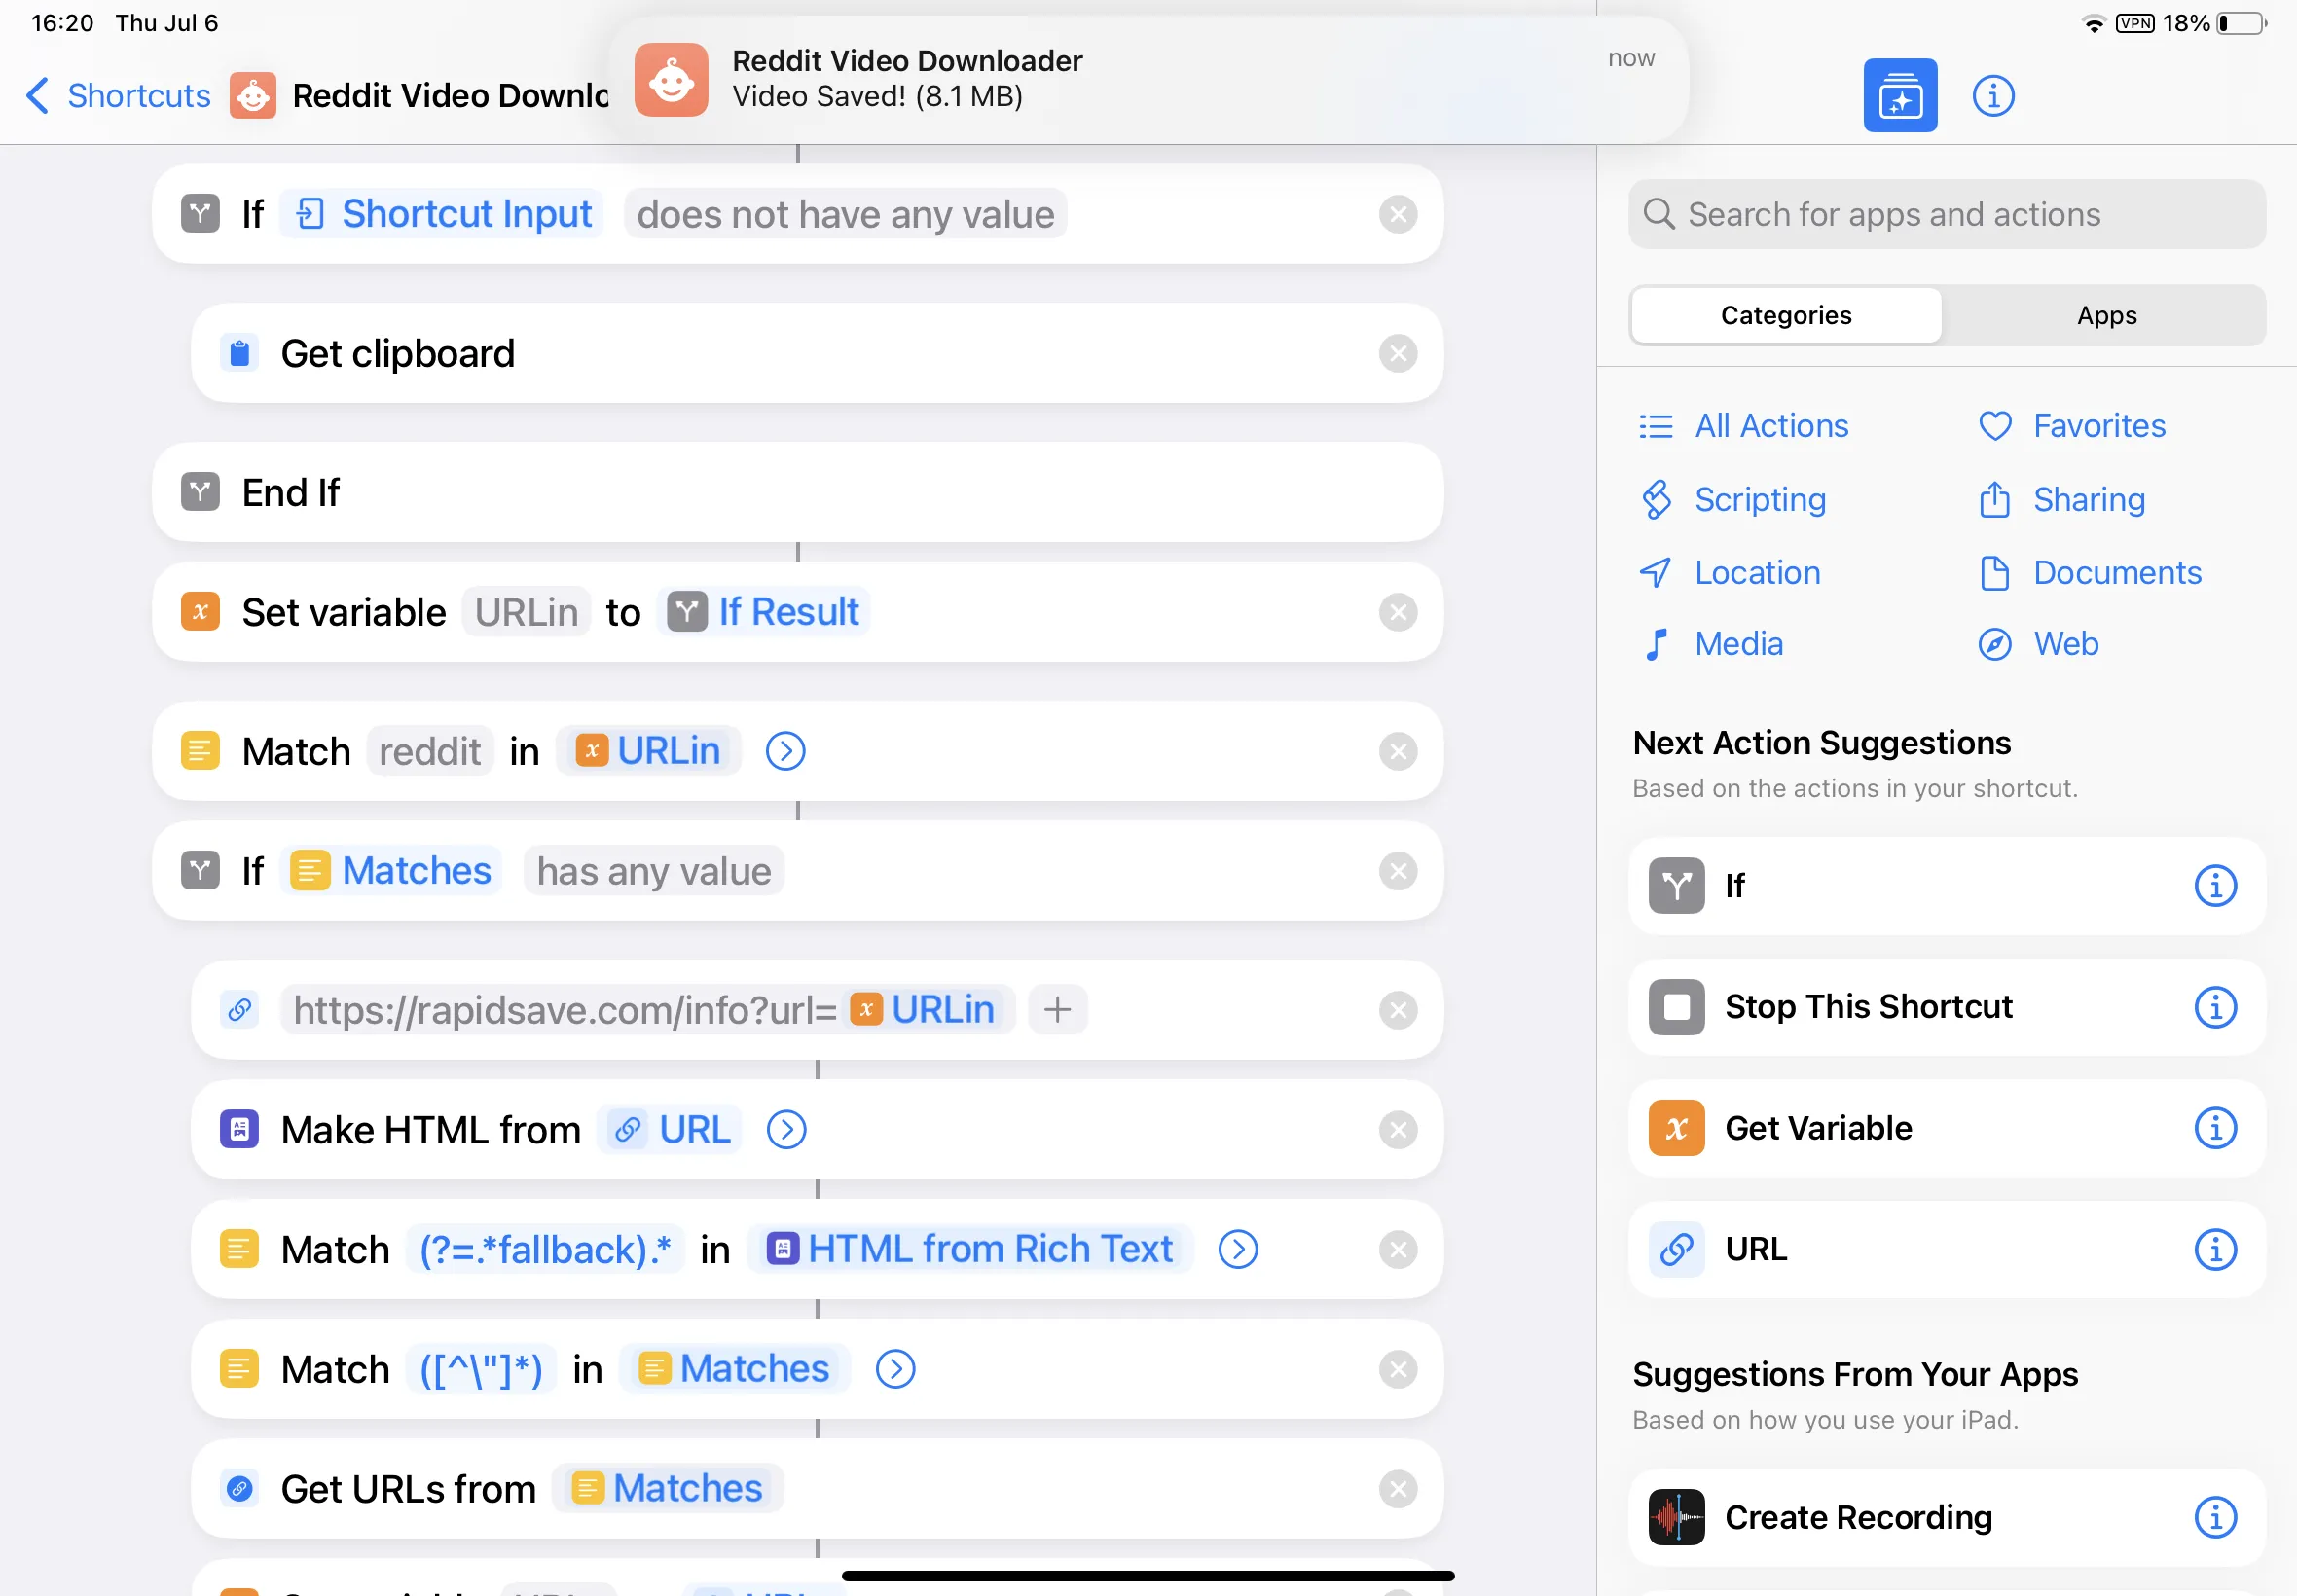
Task: Focus the Search for apps and actions field
Action: click(x=1946, y=214)
